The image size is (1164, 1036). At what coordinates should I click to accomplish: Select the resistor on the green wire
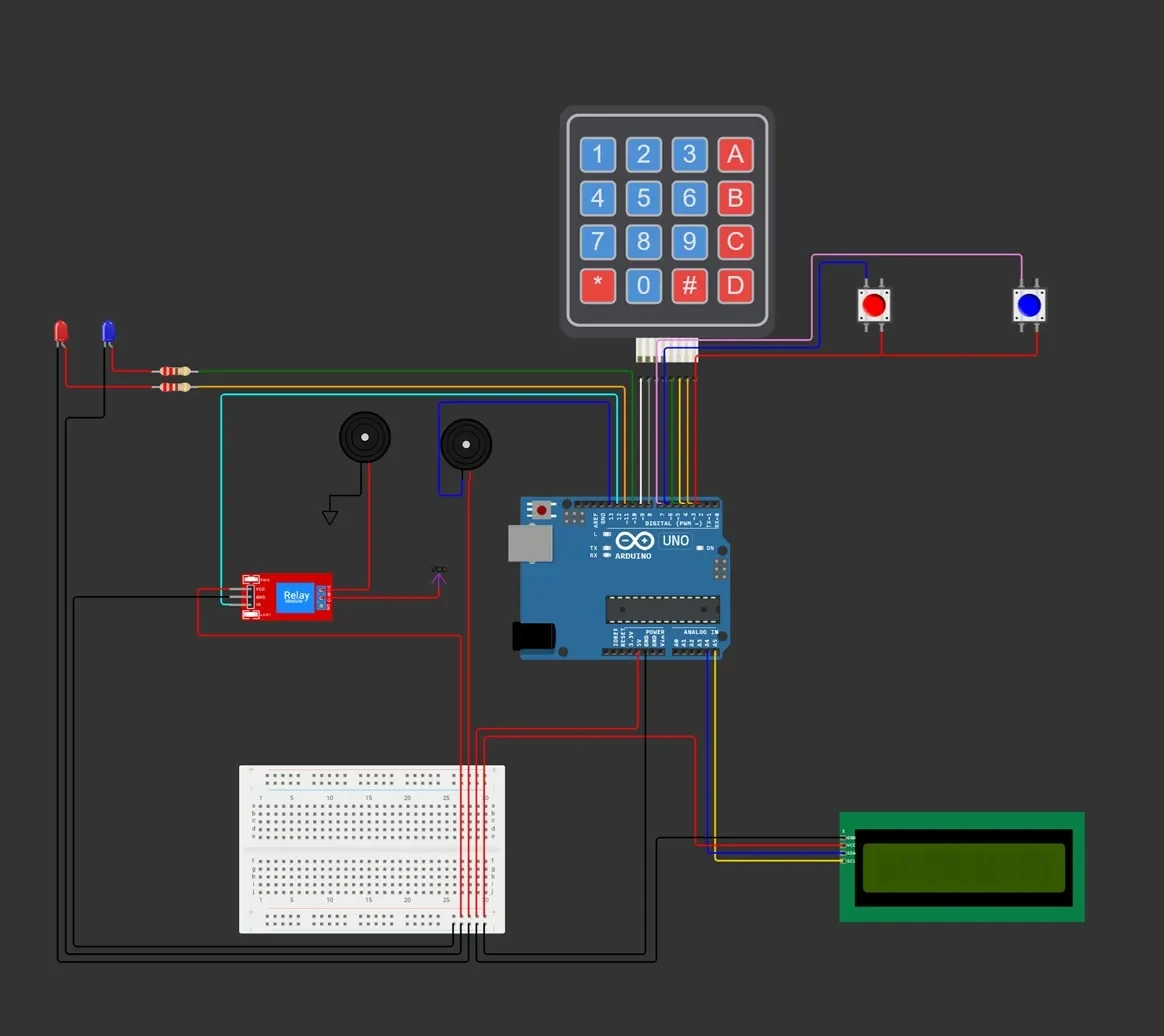tap(175, 371)
